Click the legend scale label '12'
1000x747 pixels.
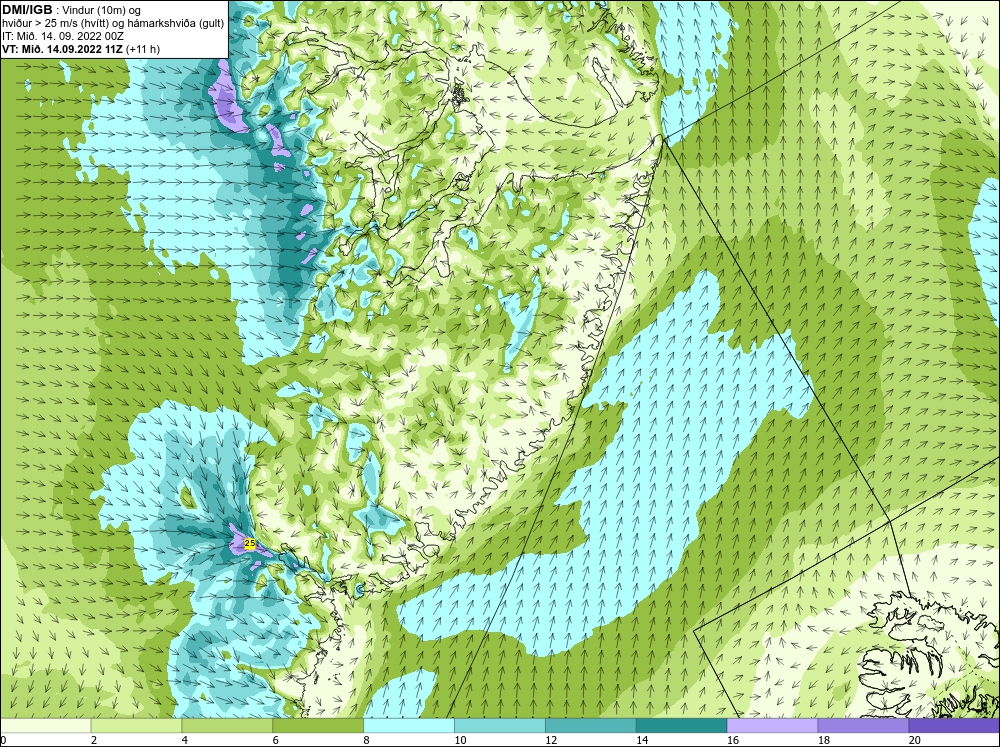pyautogui.click(x=551, y=740)
